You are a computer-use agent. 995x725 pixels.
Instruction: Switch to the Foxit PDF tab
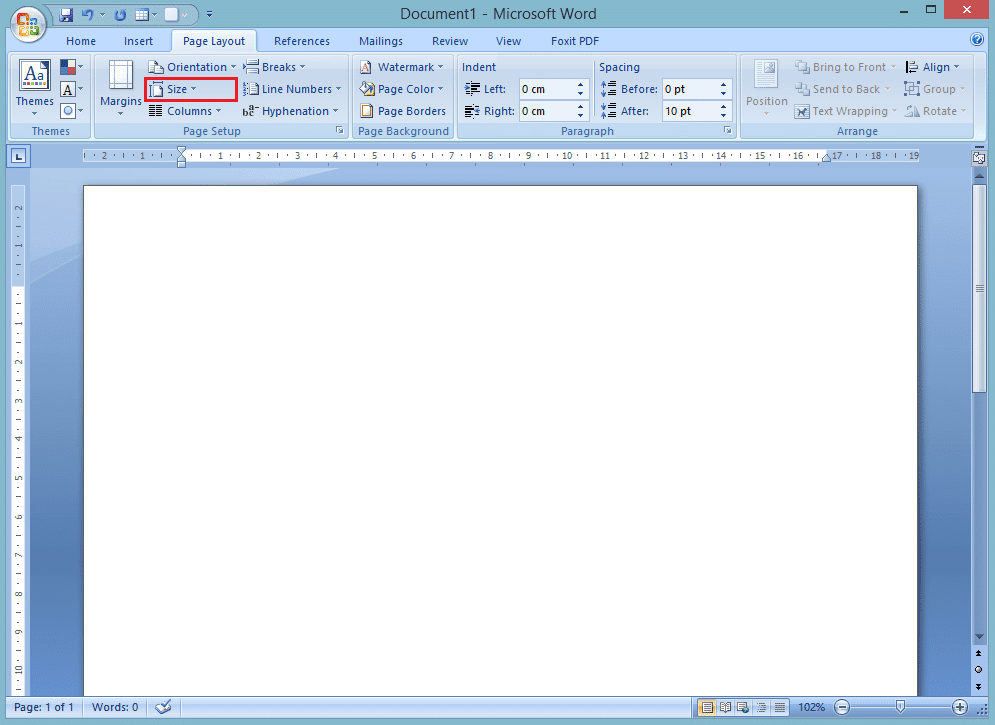click(575, 41)
